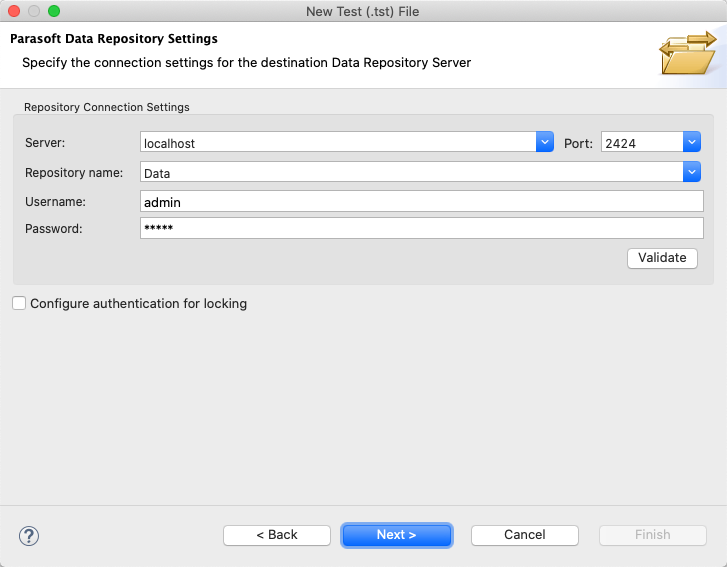Close the New Test file dialog window
This screenshot has height=567, width=727.
(x=14, y=11)
